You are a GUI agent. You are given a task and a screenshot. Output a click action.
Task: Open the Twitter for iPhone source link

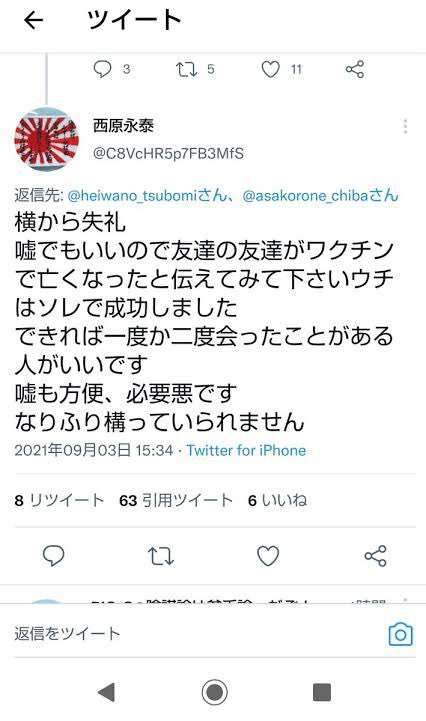click(x=246, y=450)
